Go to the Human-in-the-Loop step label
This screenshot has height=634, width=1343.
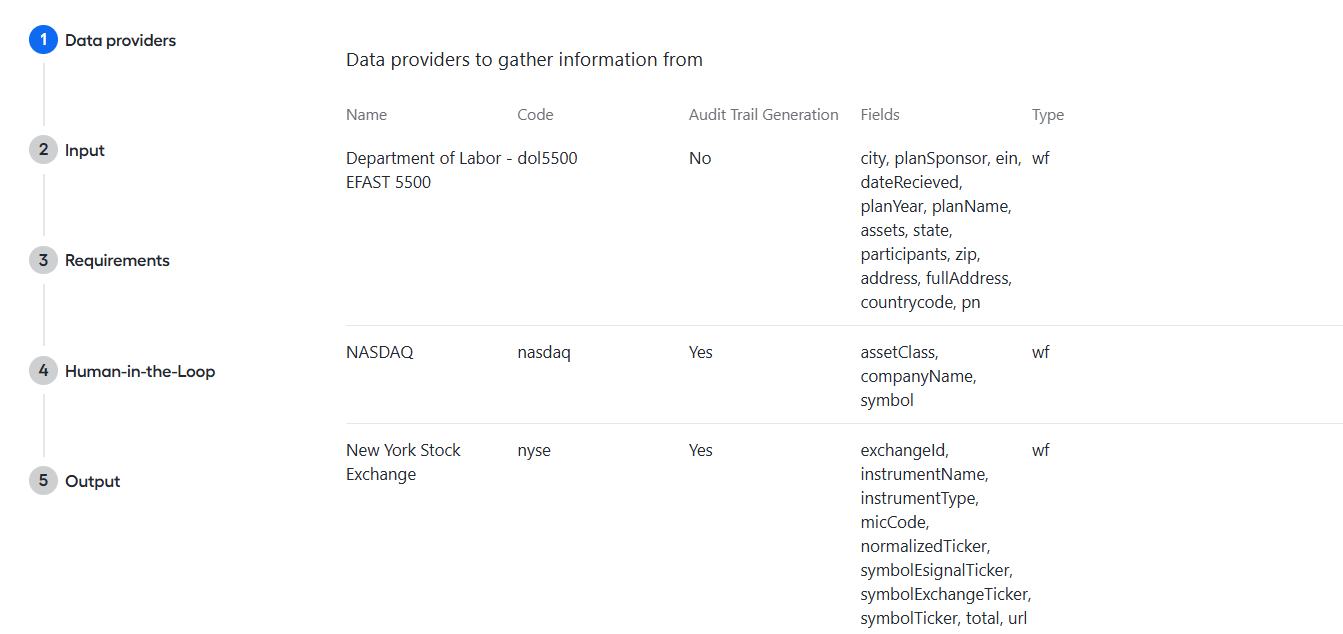point(140,372)
